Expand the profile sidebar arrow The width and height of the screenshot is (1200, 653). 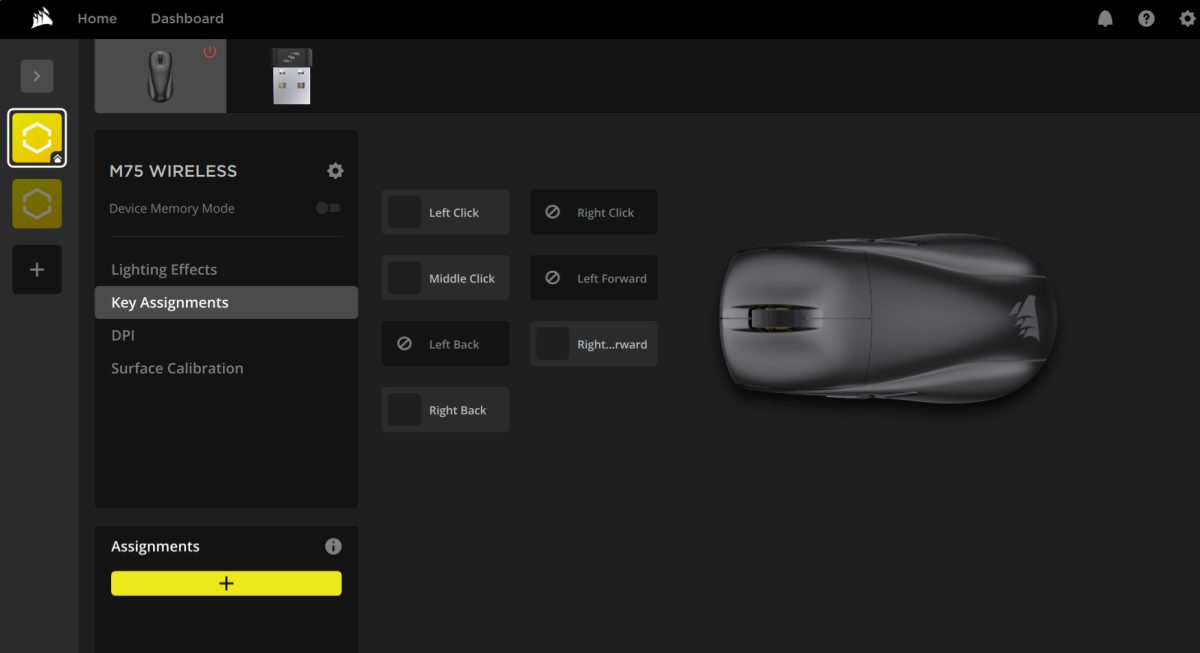tap(37, 76)
